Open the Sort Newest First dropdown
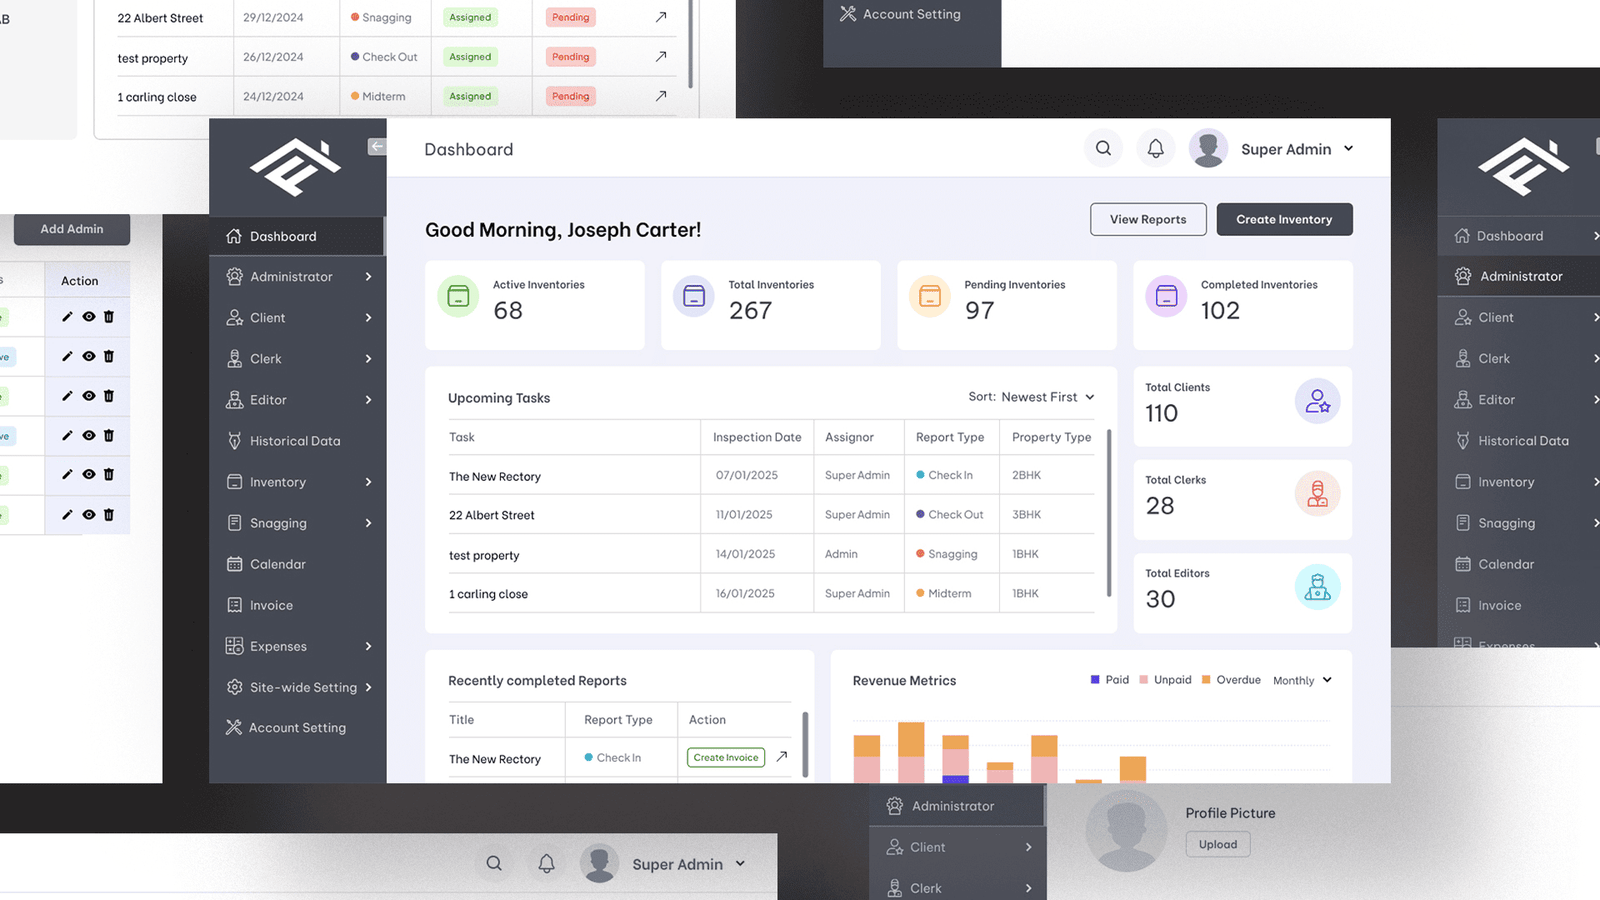Image resolution: width=1600 pixels, height=900 pixels. click(x=1032, y=397)
